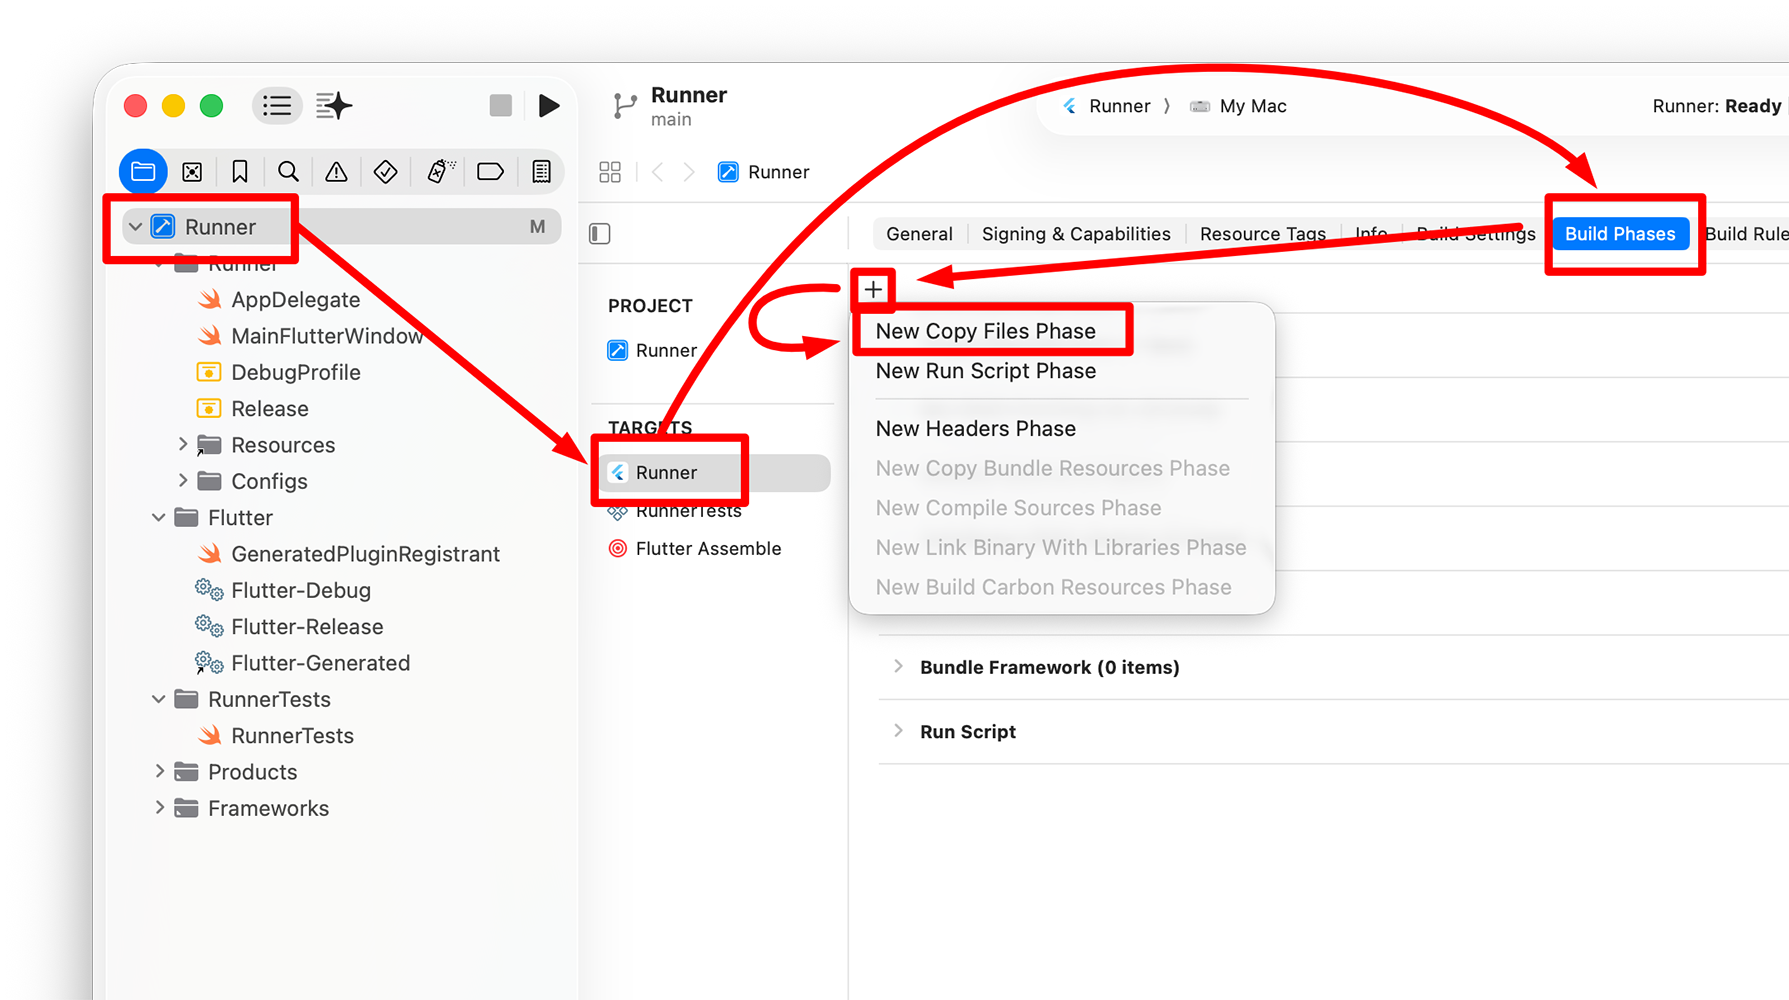The height and width of the screenshot is (1000, 1789).
Task: Expand the Run Script build phase
Action: 898,731
